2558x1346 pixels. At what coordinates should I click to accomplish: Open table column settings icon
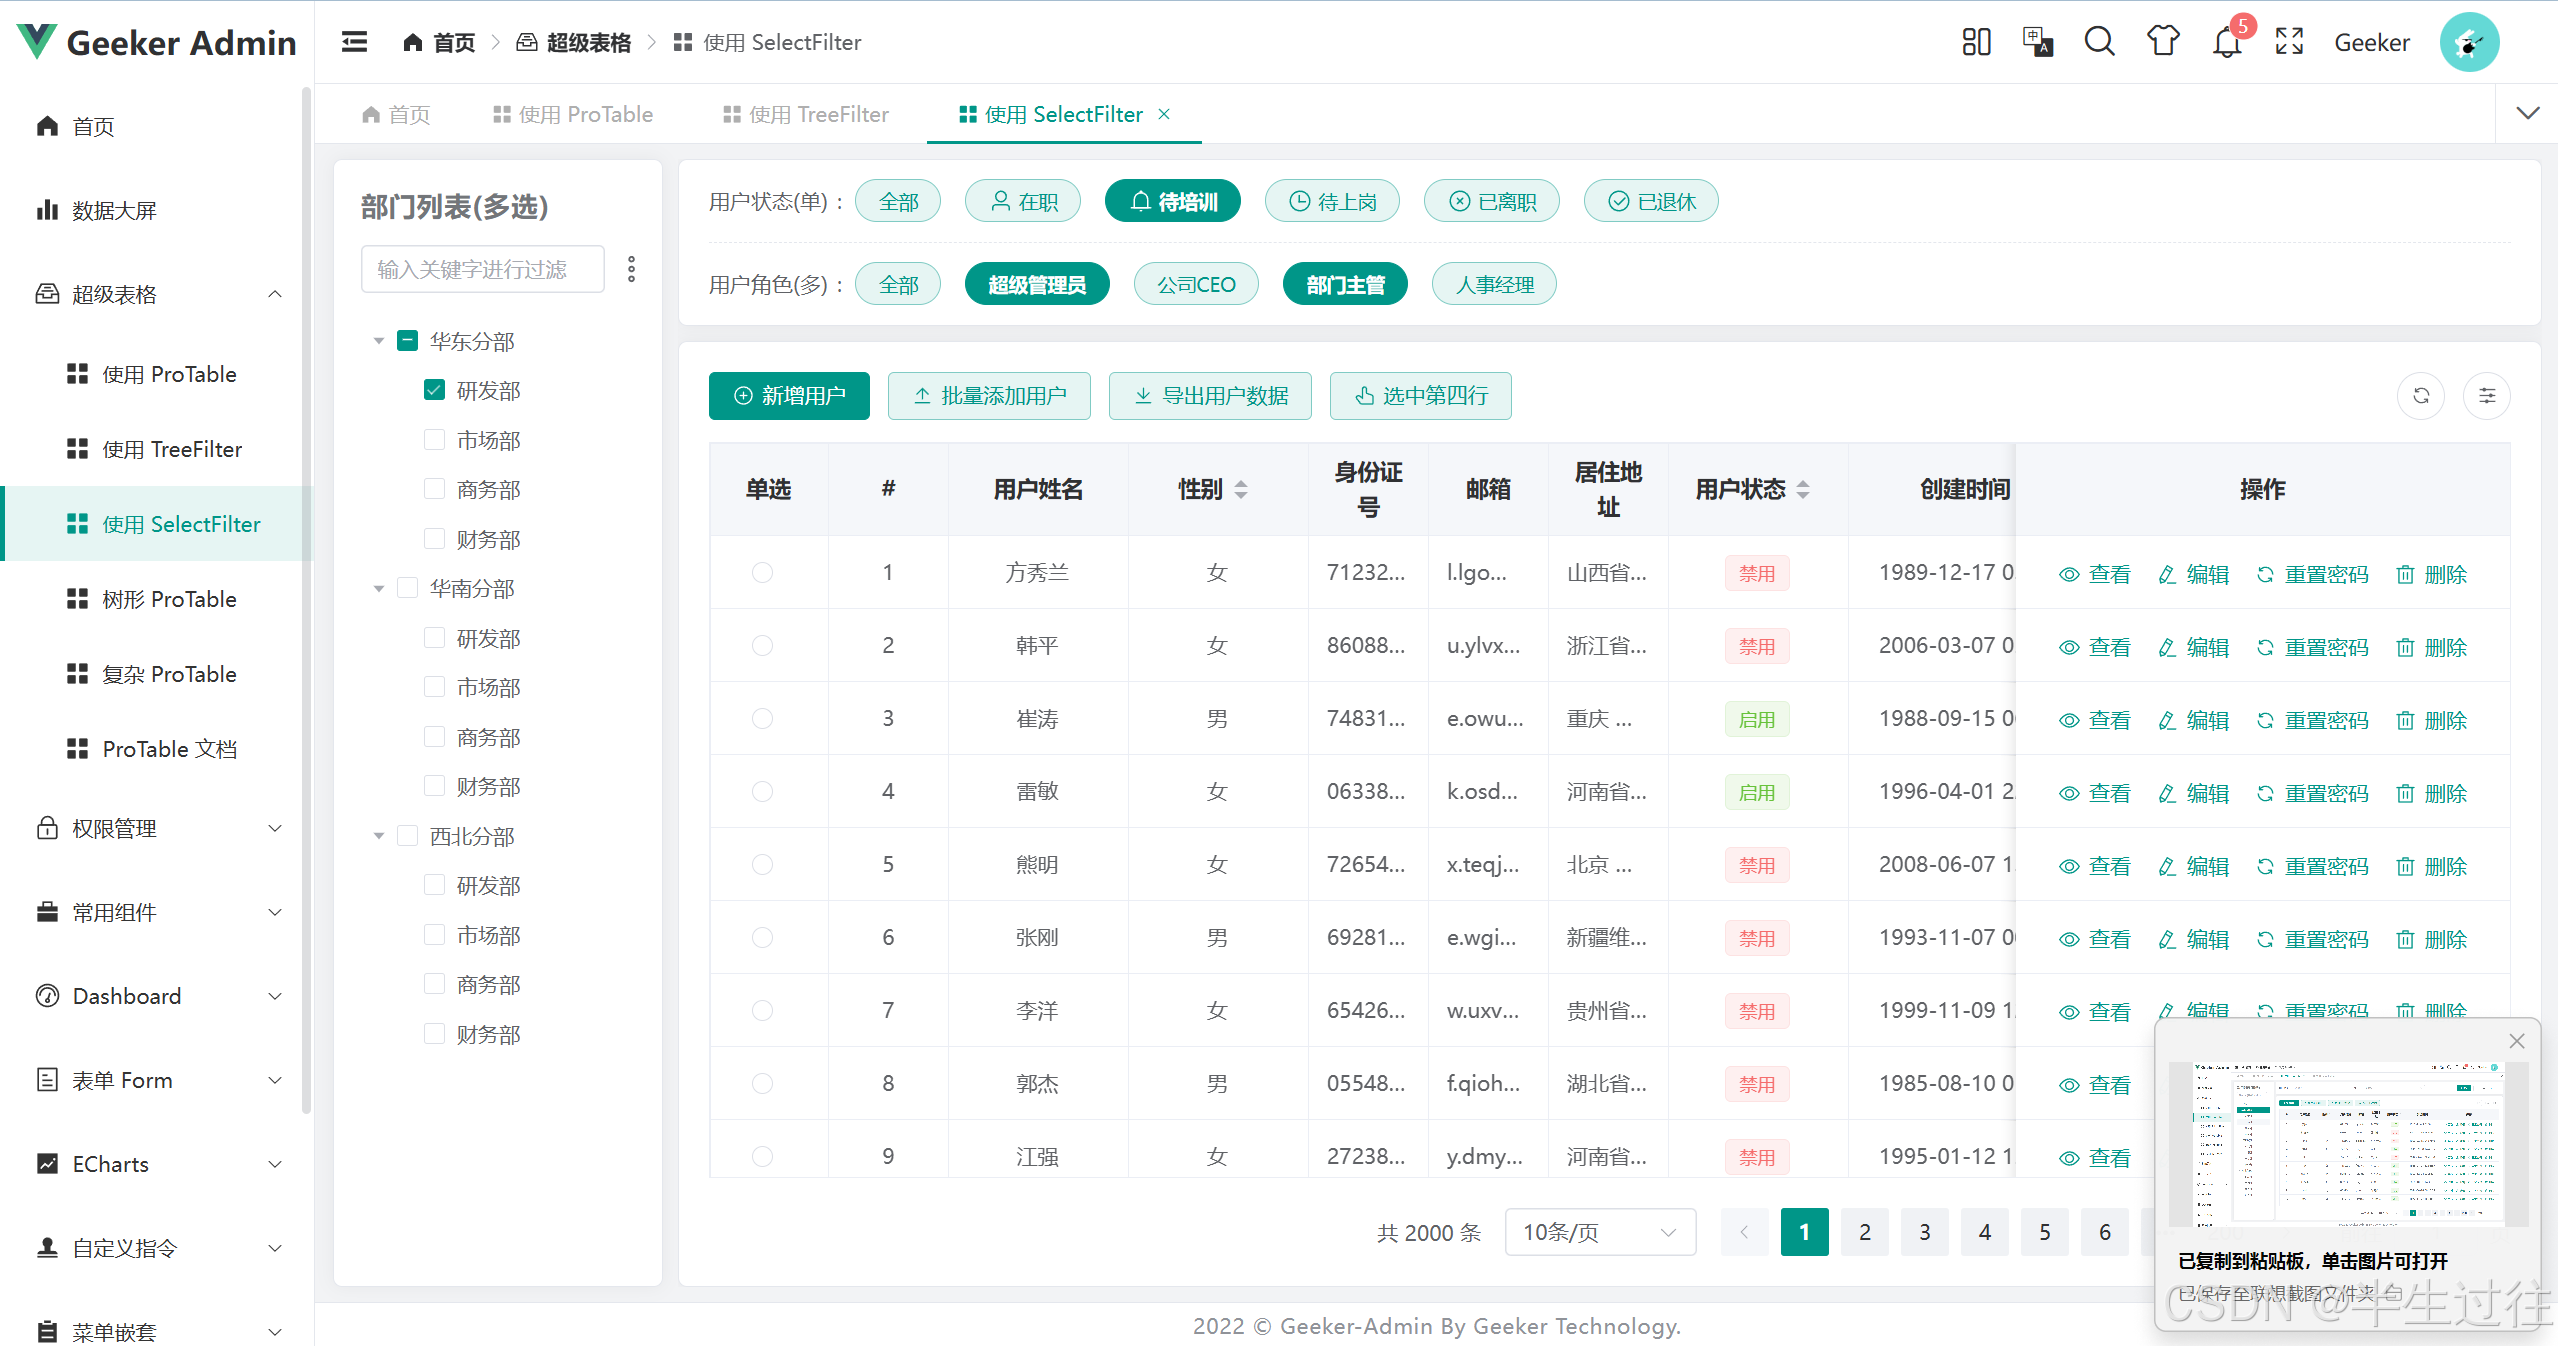tap(2487, 396)
